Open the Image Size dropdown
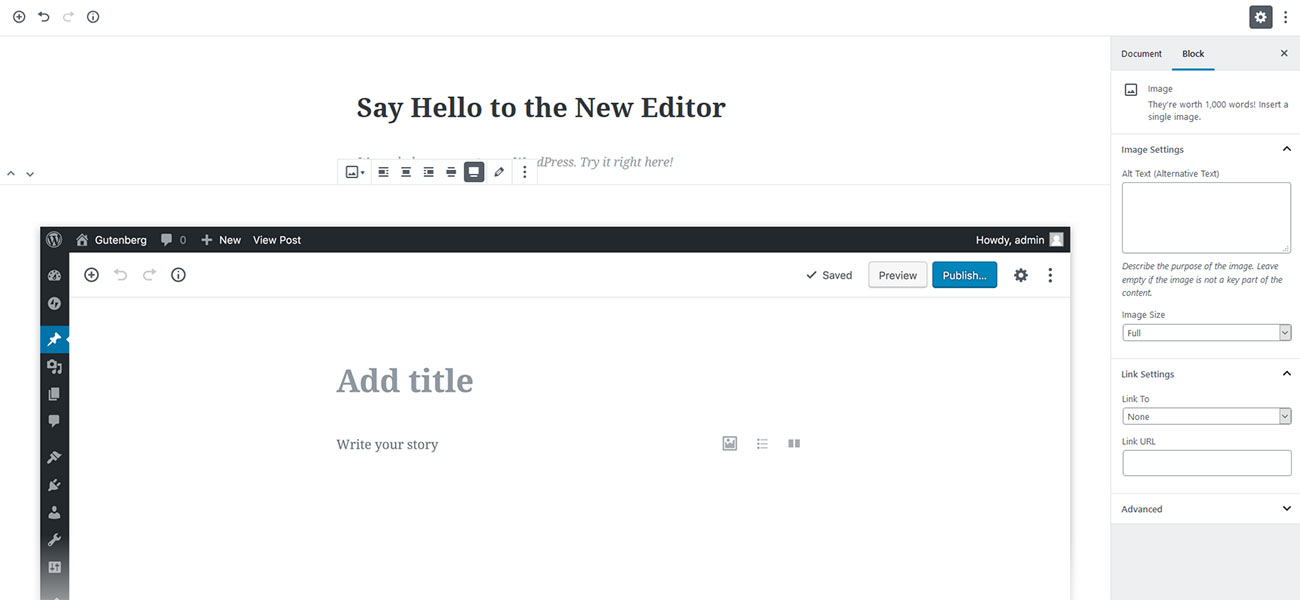This screenshot has width=1300, height=600. 1207,333
